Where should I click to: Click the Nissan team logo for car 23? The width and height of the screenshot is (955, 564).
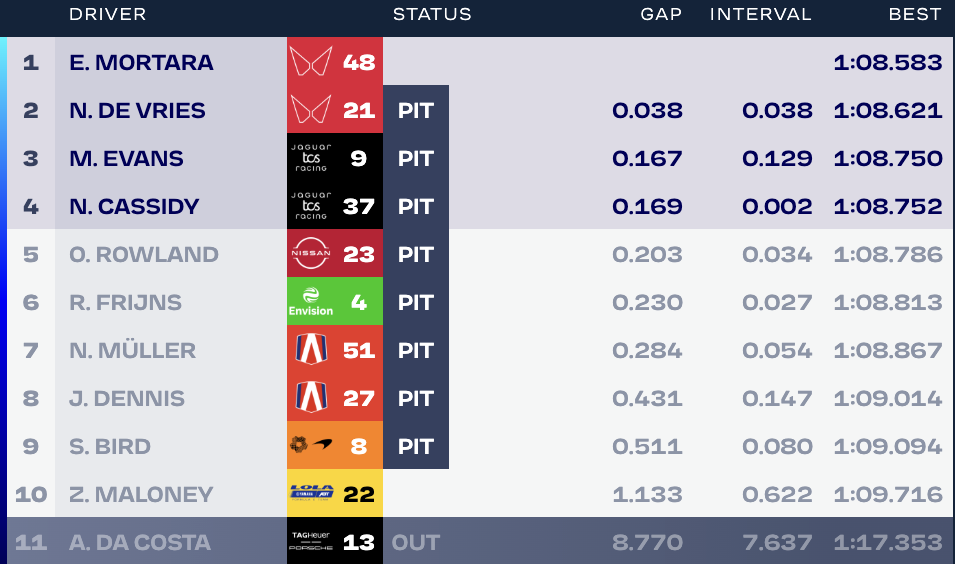point(311,253)
